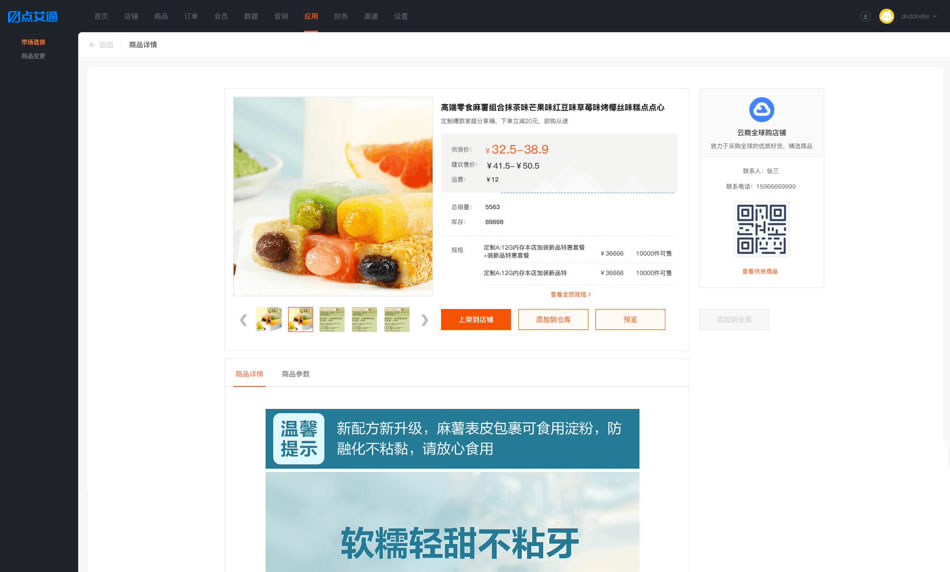The image size is (950, 572).
Task: Click the 商品详情 breadcrumb title
Action: [x=143, y=45]
